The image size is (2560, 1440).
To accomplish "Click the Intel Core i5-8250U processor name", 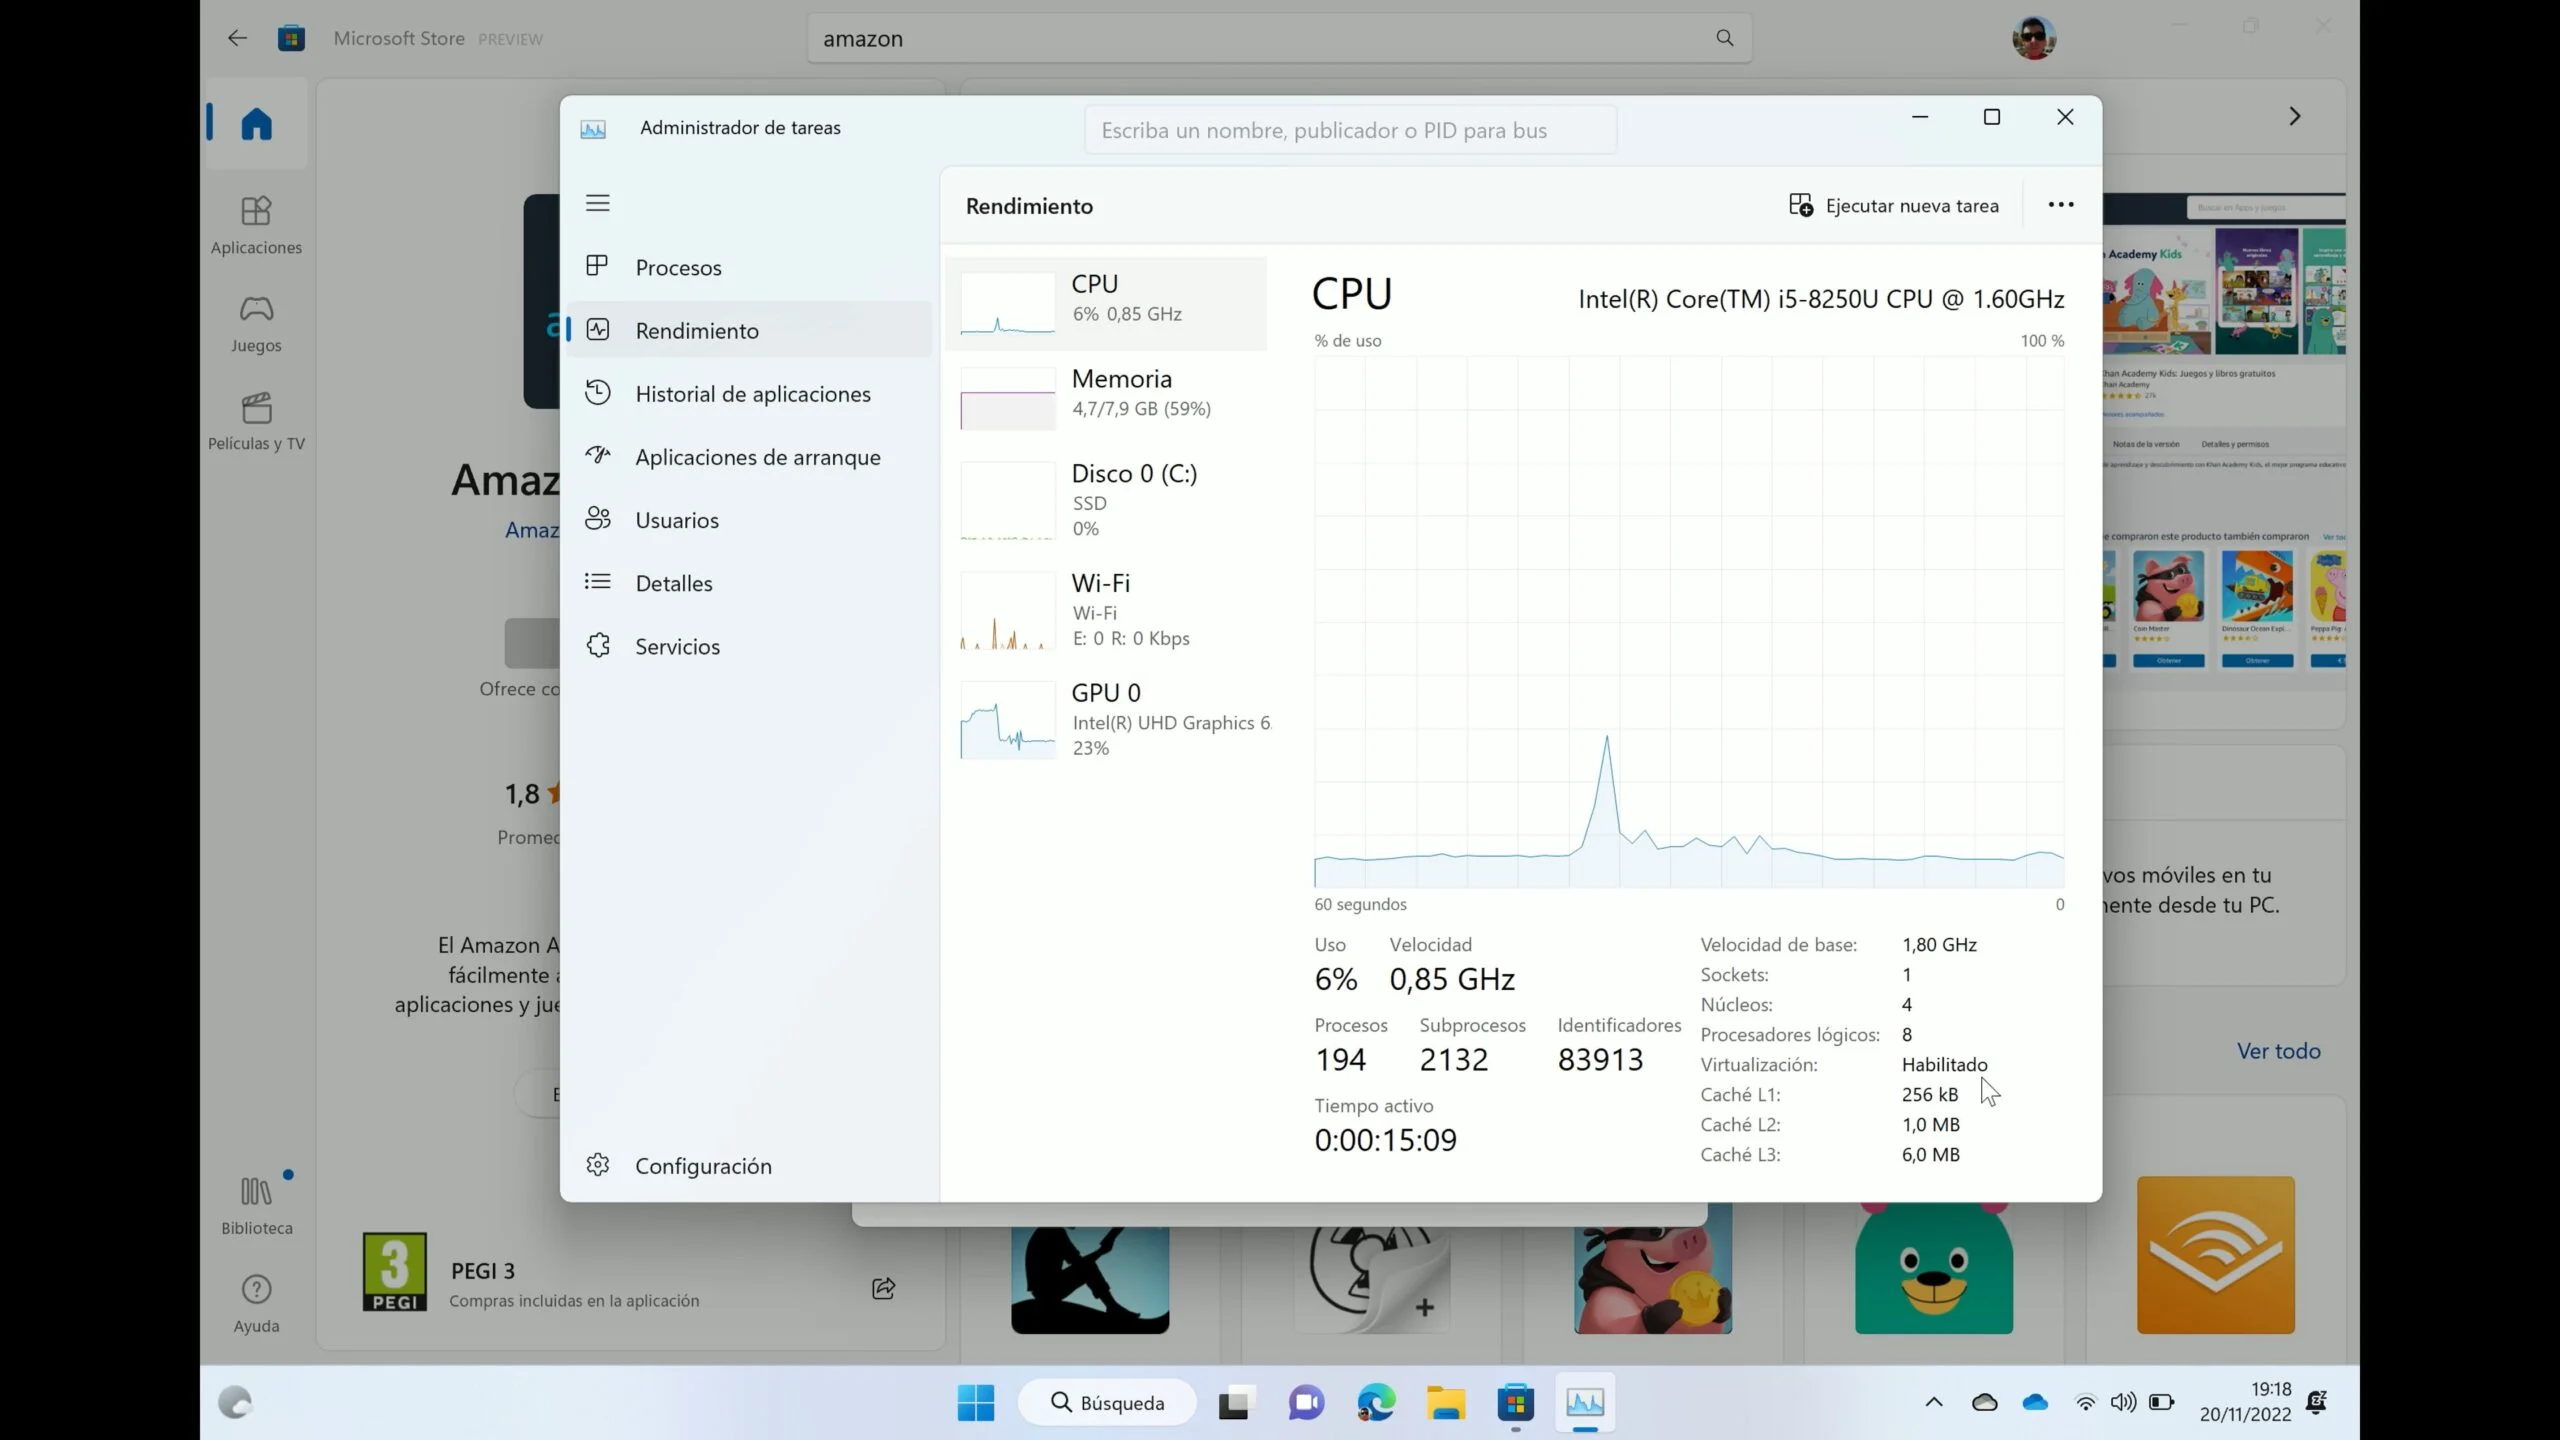I will [x=1821, y=299].
